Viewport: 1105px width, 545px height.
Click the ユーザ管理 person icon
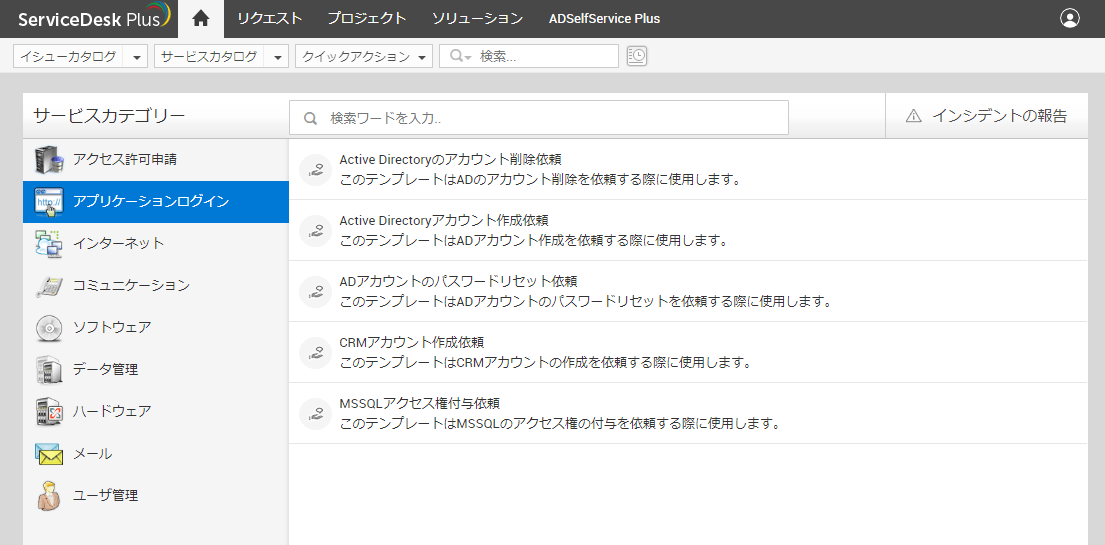tap(48, 495)
